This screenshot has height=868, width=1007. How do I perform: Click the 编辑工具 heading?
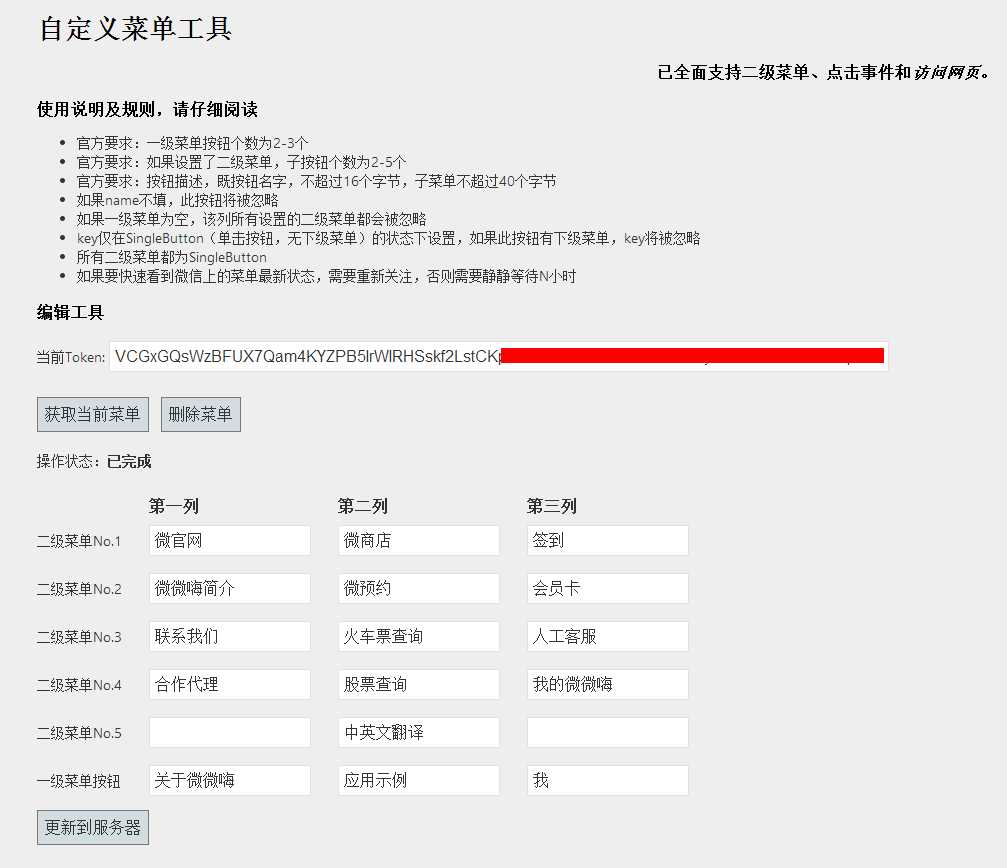tap(70, 313)
